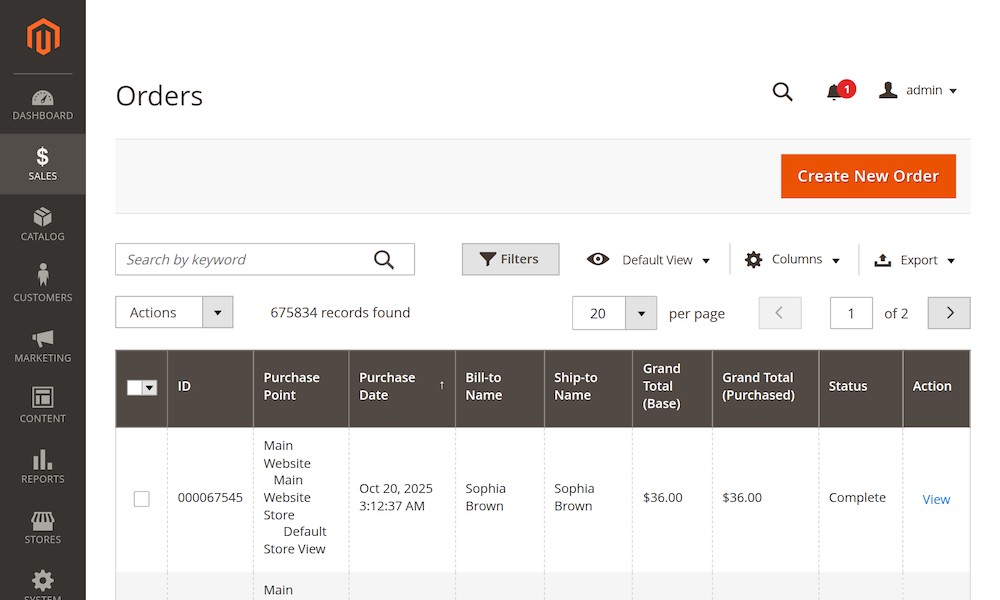Open the per page size dropdown arrow
Viewport: 1000px width, 600px height.
tap(641, 313)
